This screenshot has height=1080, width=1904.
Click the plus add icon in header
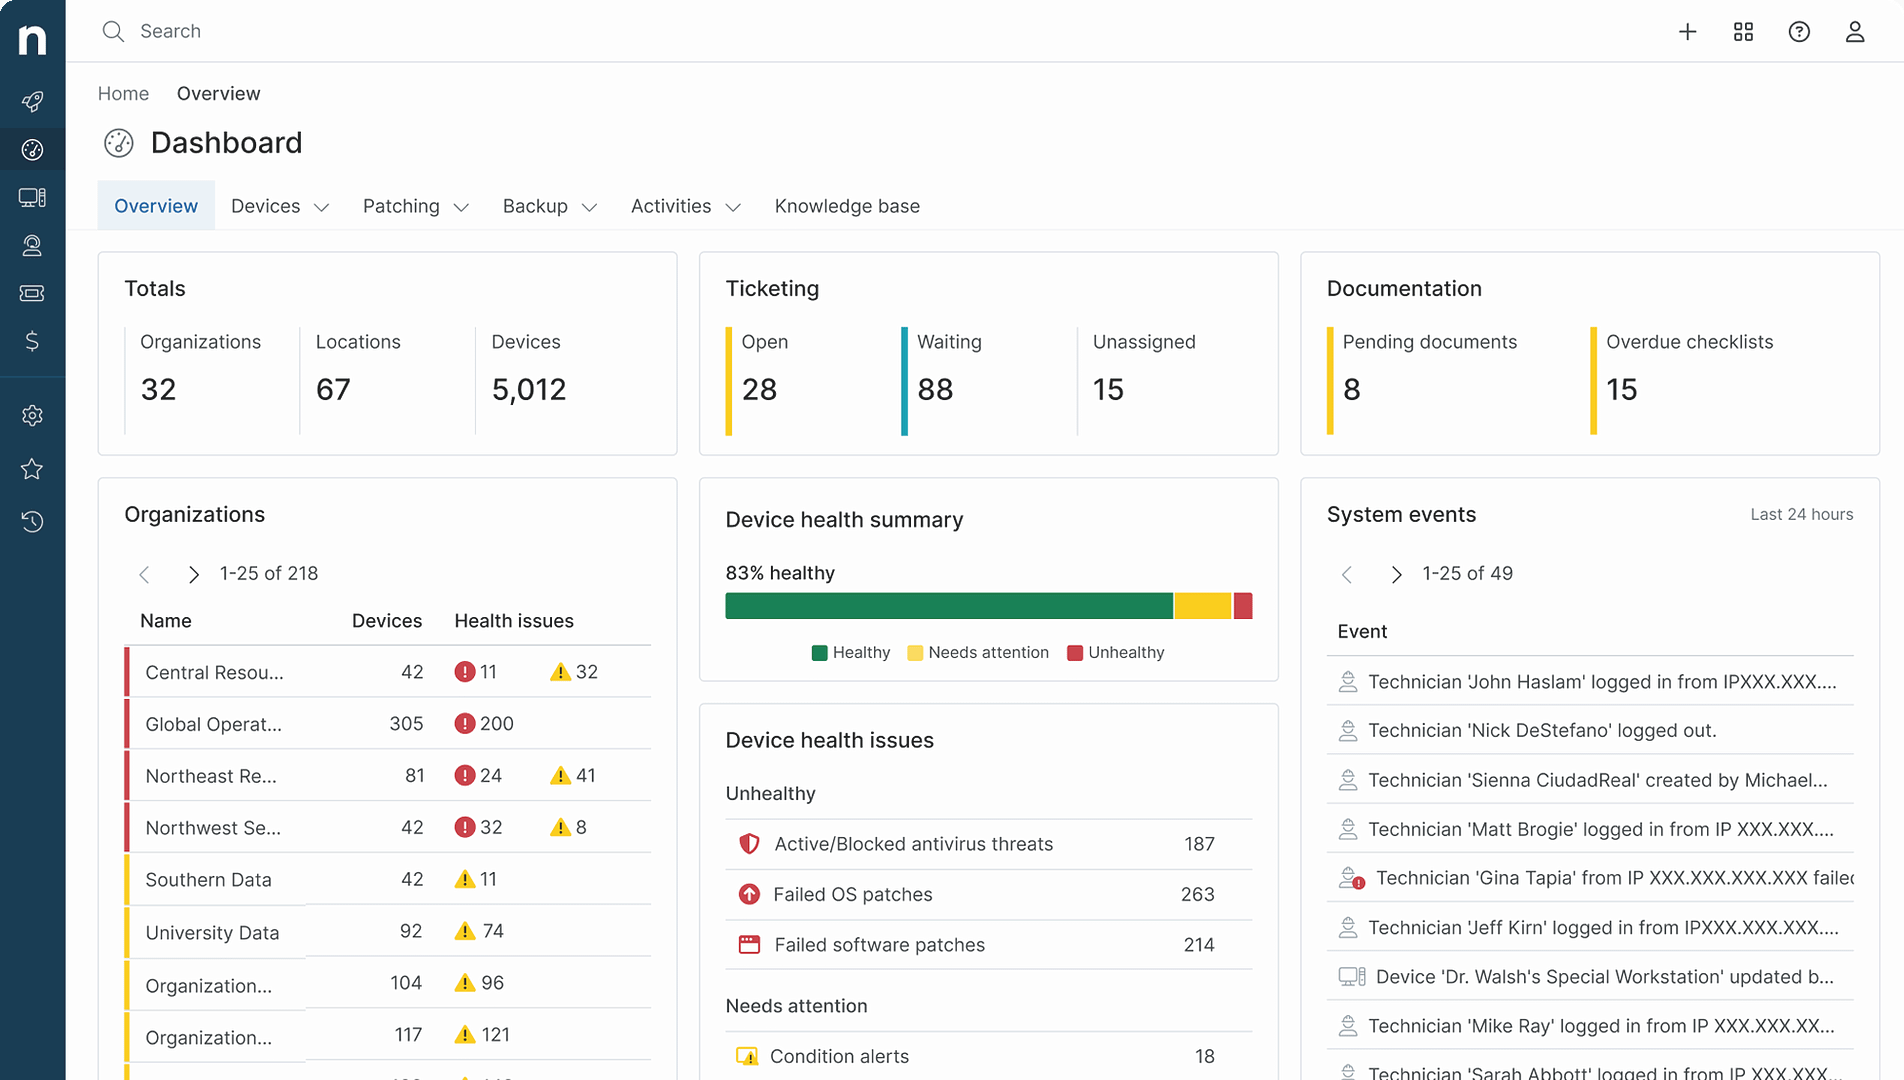[1687, 31]
